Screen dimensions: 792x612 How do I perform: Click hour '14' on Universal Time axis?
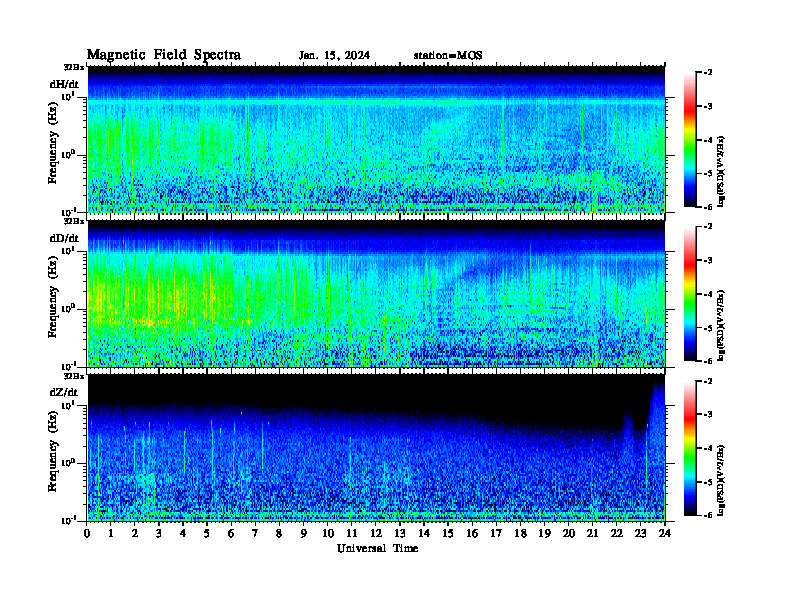coord(424,533)
